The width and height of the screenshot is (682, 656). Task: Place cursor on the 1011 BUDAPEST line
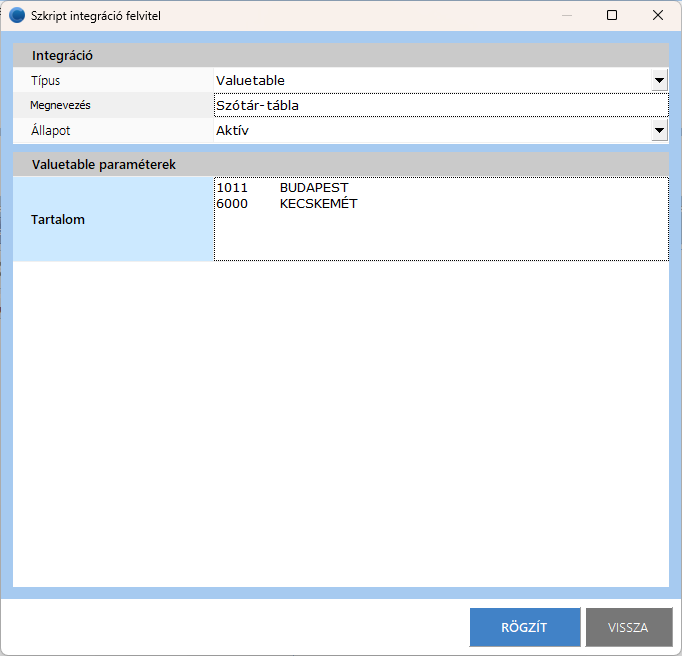coord(282,188)
